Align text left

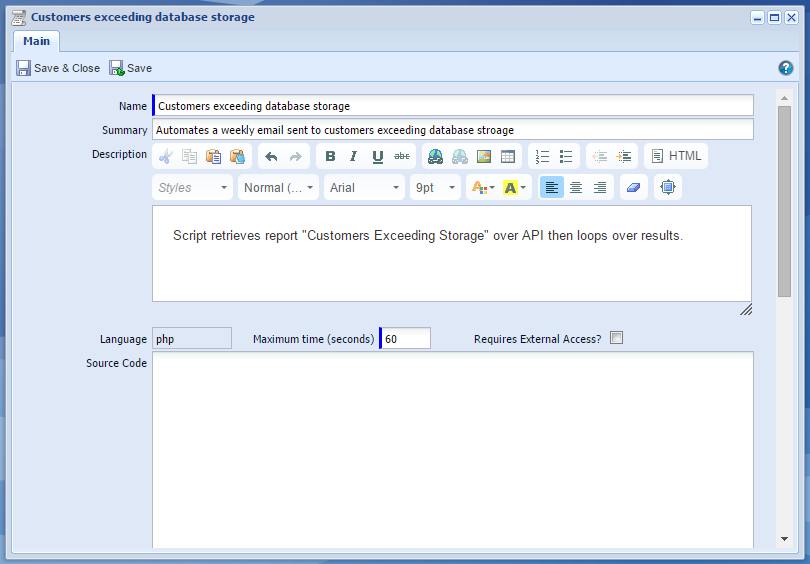pyautogui.click(x=552, y=187)
